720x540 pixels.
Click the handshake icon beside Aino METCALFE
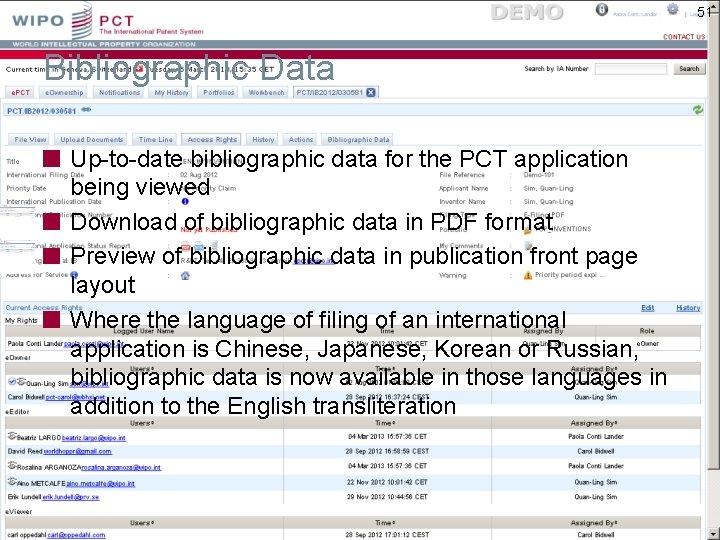(x=12, y=482)
